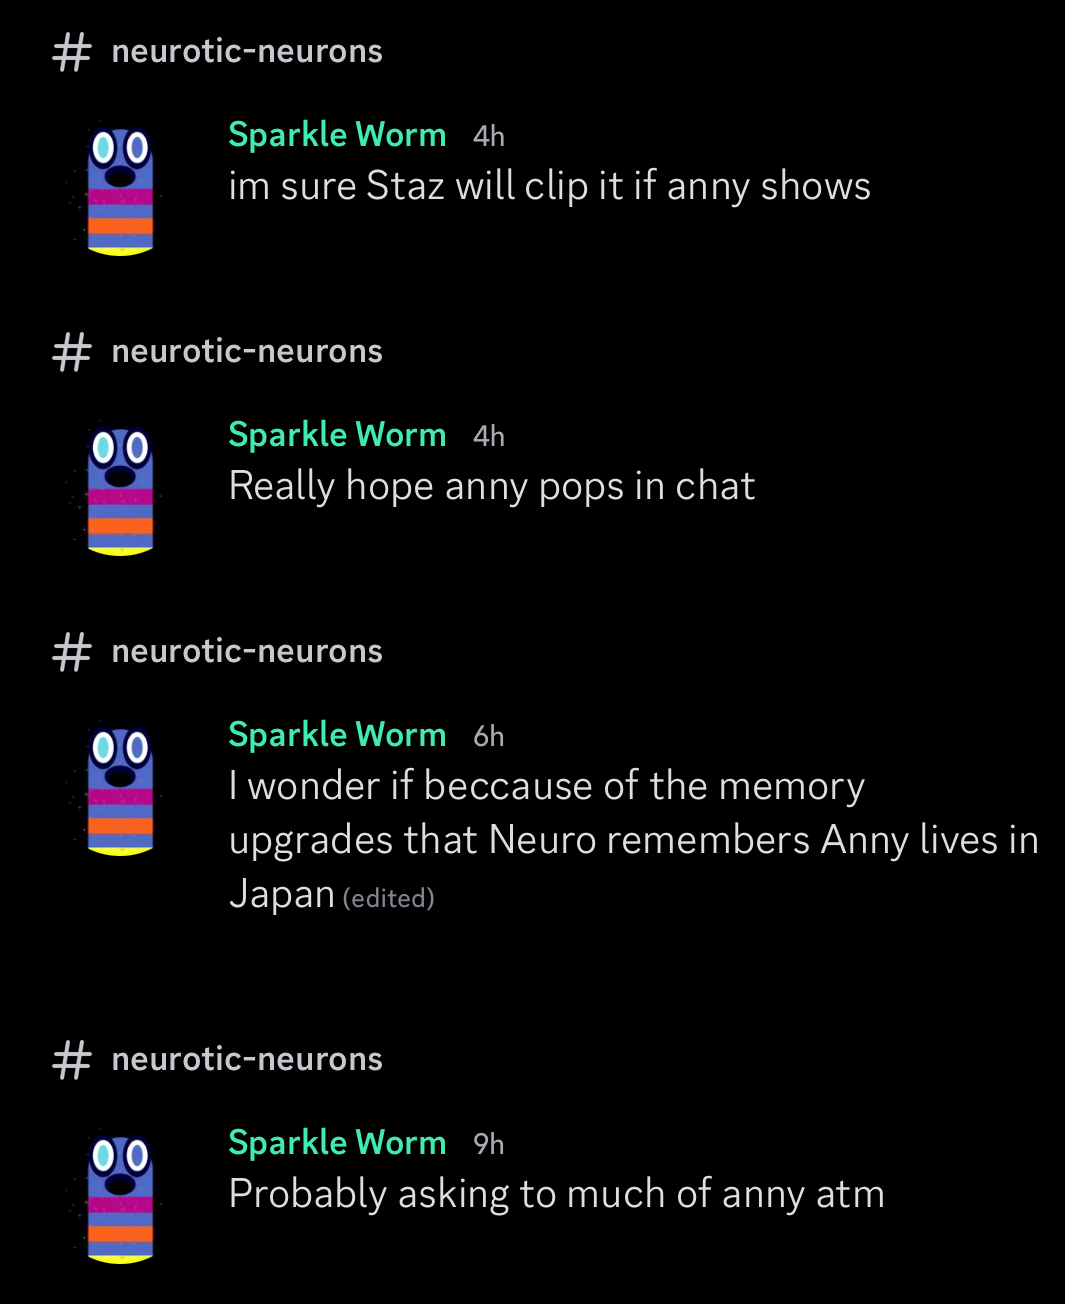Click the hash icon above the 'Really hope' message

tap(71, 351)
